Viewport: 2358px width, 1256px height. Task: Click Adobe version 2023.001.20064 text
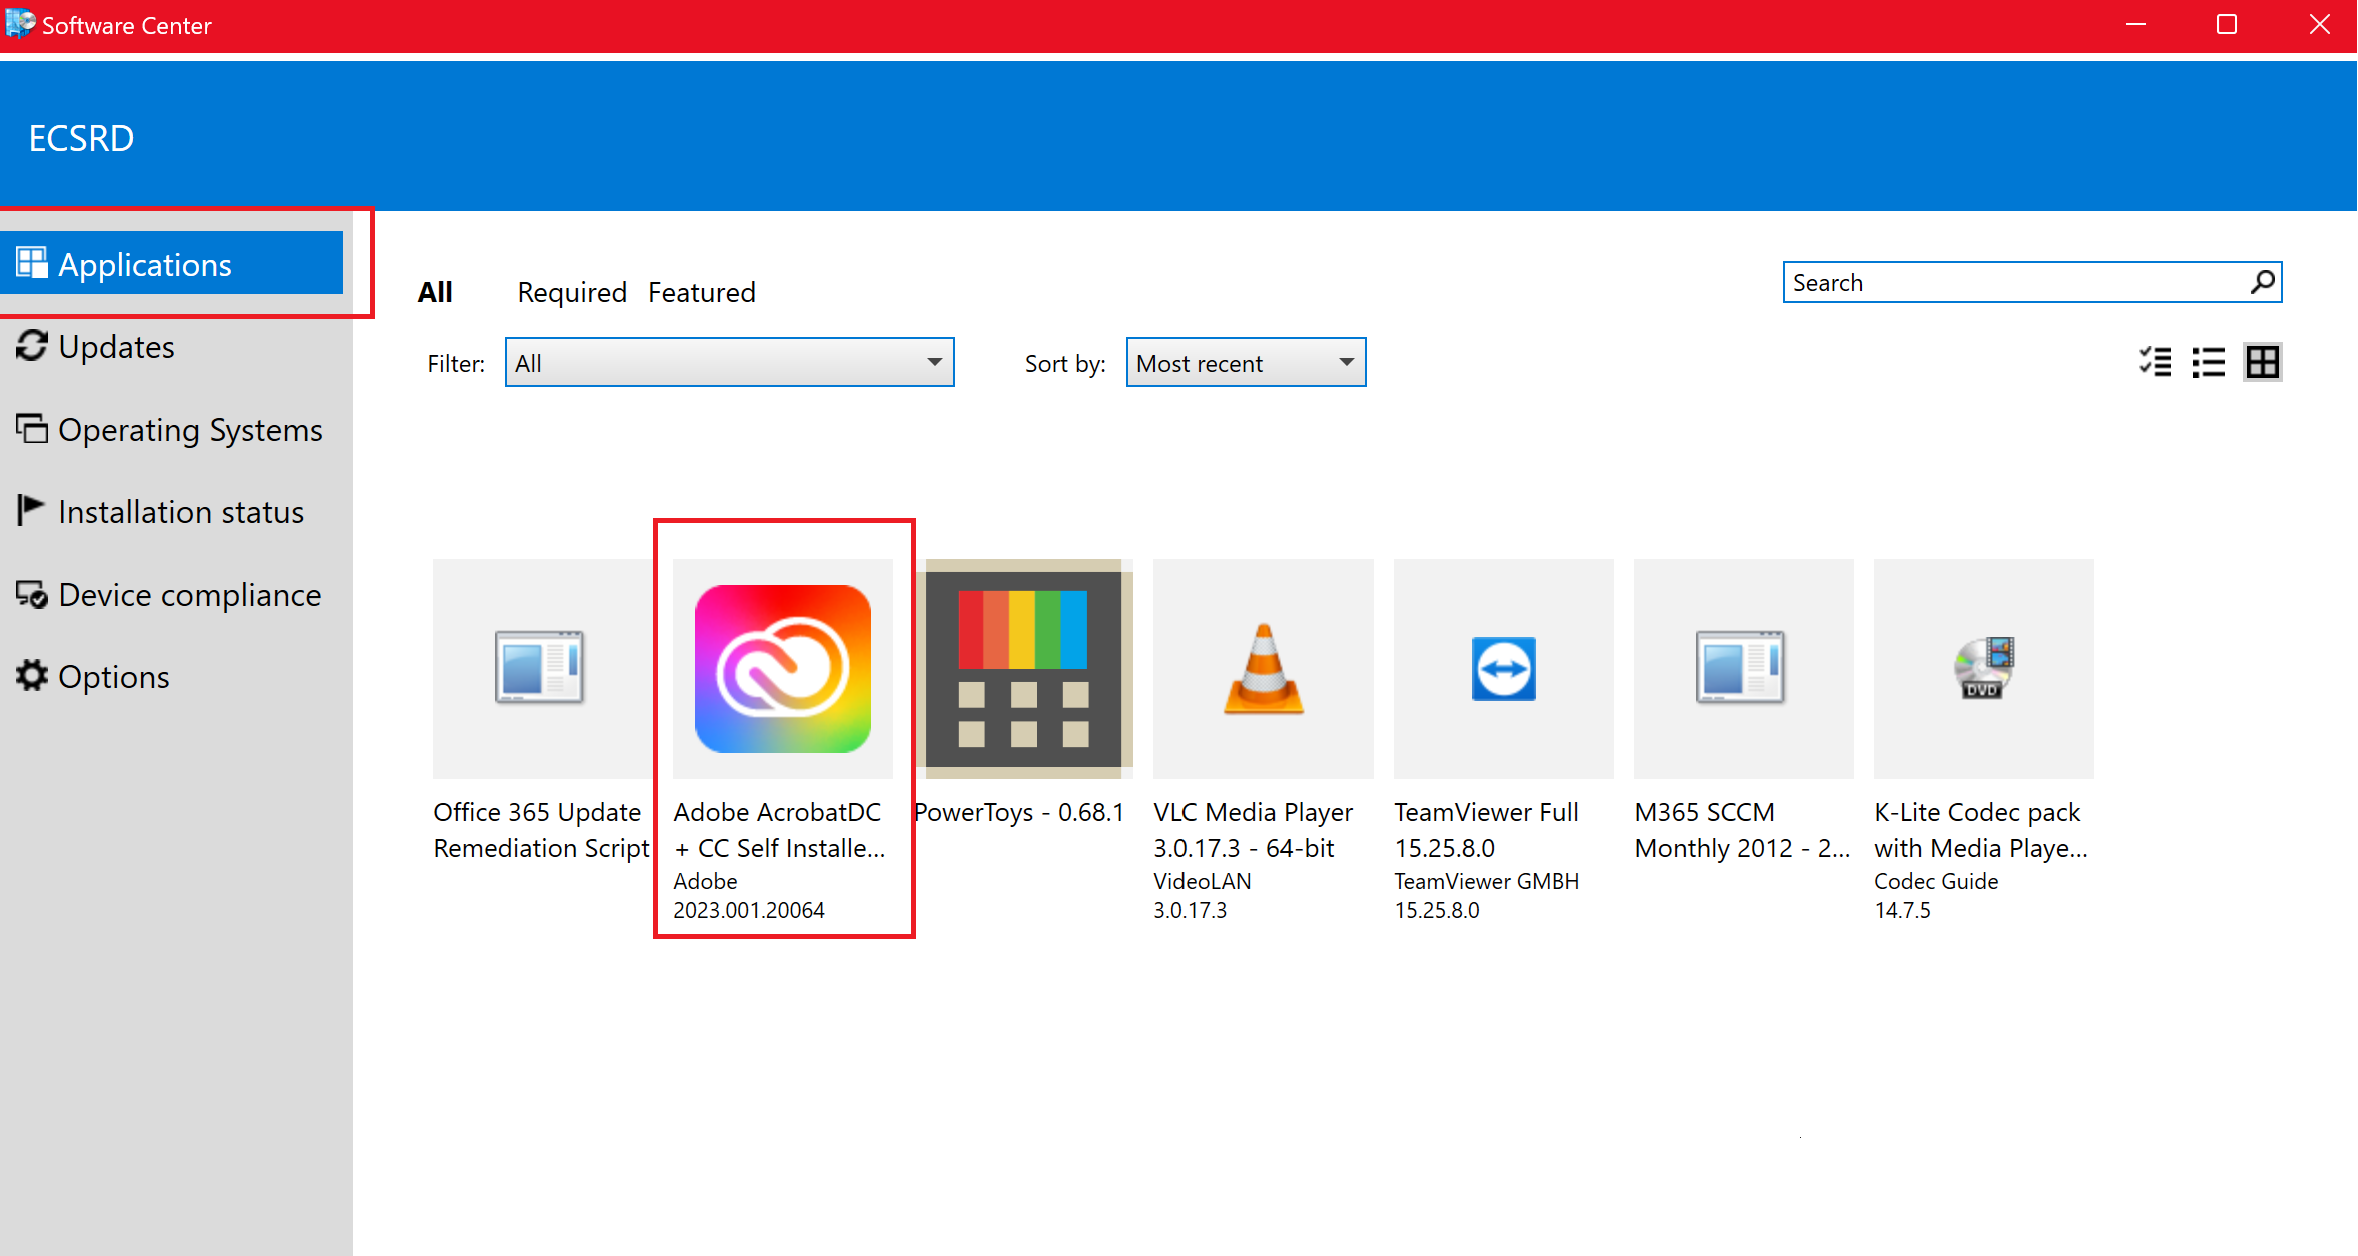pyautogui.click(x=749, y=910)
